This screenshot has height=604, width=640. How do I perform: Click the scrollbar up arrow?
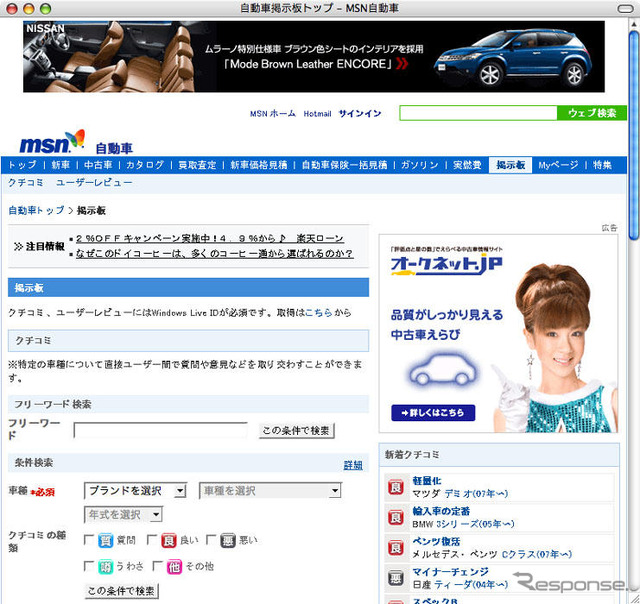(x=633, y=24)
